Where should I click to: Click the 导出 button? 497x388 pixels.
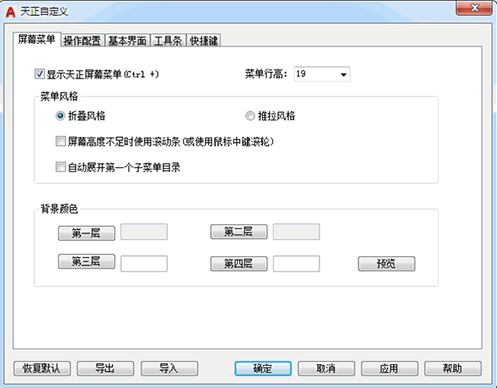(x=105, y=368)
